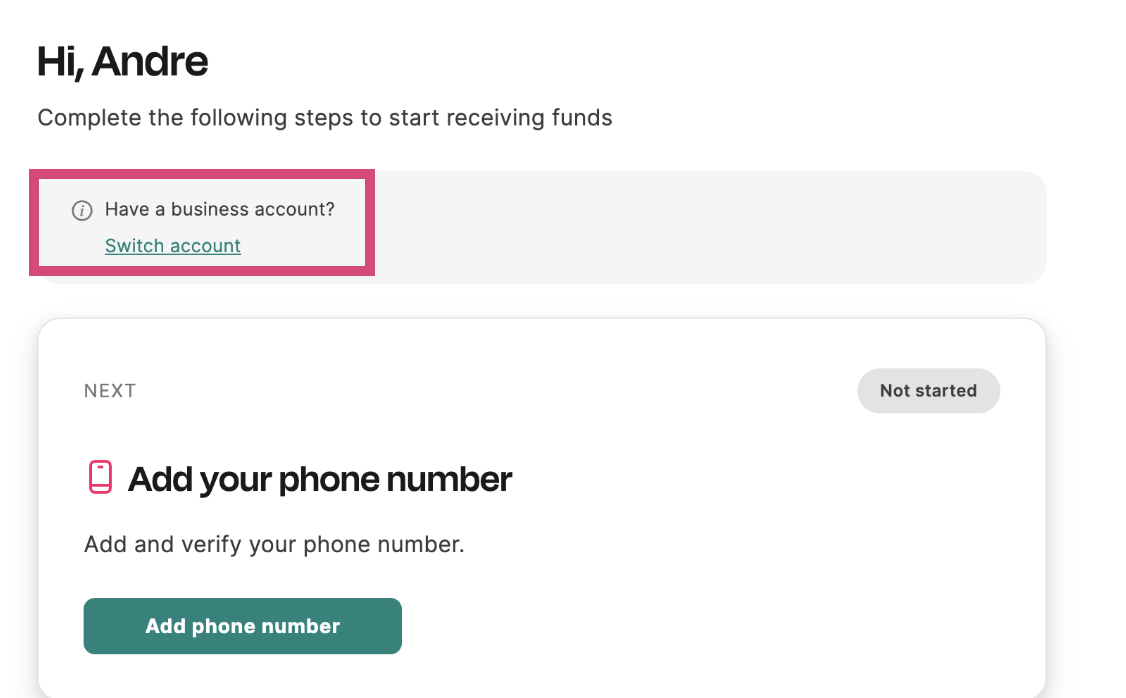1126x698 pixels.
Task: Click the word account in Switch account
Action: 205,246
